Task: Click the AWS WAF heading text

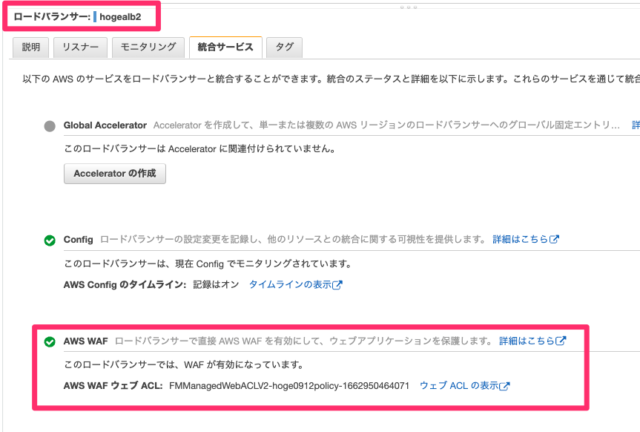Action: point(86,341)
